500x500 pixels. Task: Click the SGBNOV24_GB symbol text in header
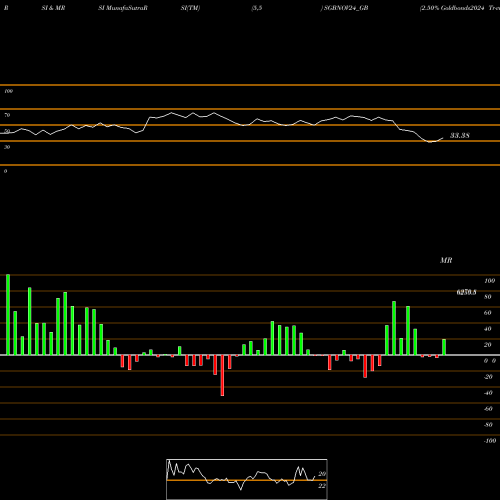(346, 8)
